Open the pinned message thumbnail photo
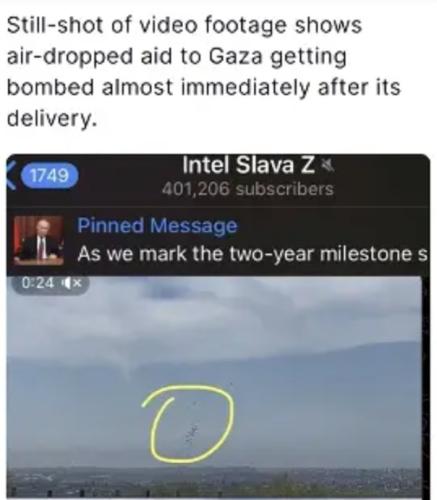 (x=39, y=240)
